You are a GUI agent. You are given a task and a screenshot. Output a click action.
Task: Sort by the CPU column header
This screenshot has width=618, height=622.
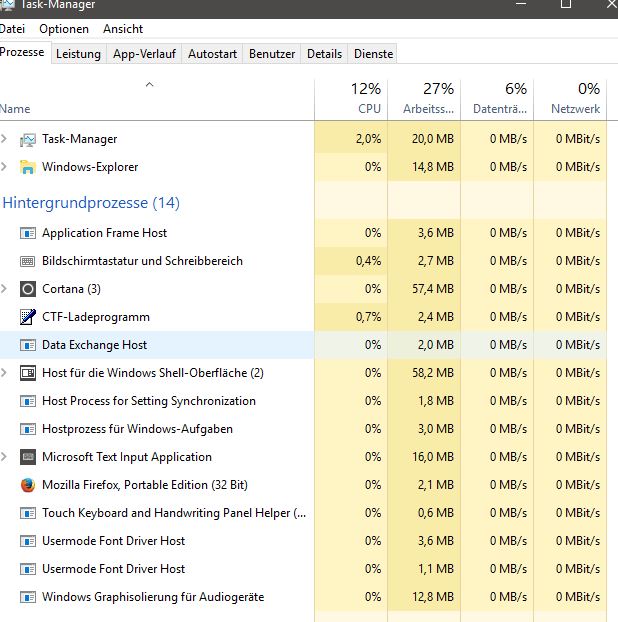351,99
